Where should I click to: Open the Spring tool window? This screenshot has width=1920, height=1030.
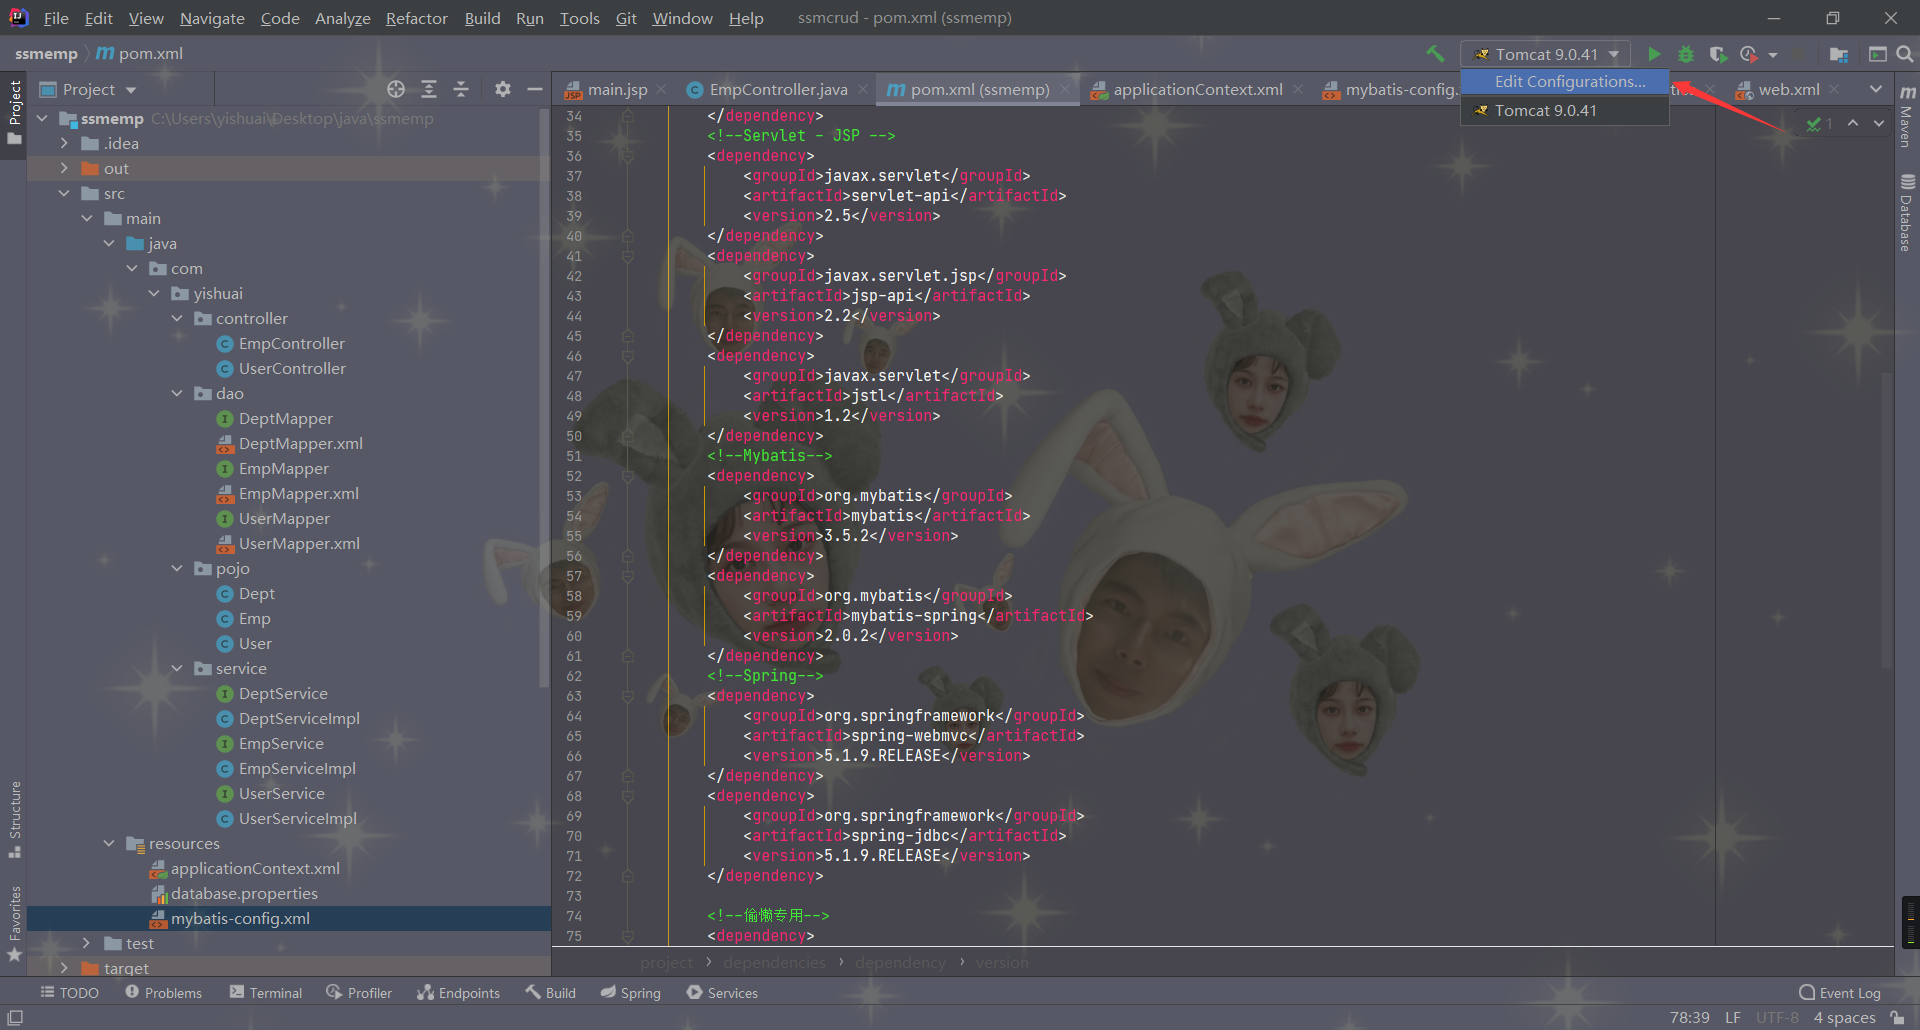[x=630, y=992]
